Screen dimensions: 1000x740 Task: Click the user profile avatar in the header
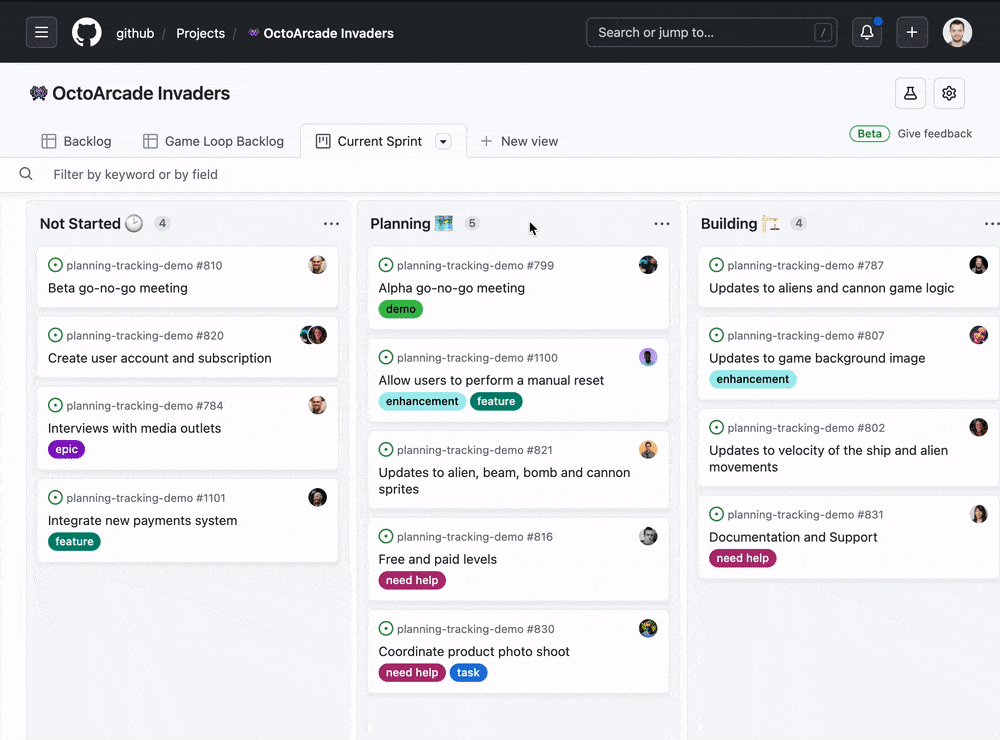tap(957, 33)
